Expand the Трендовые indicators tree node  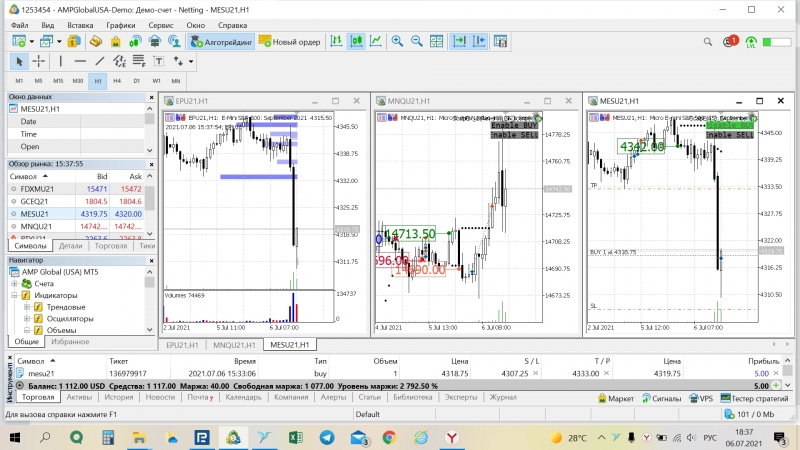(27, 307)
